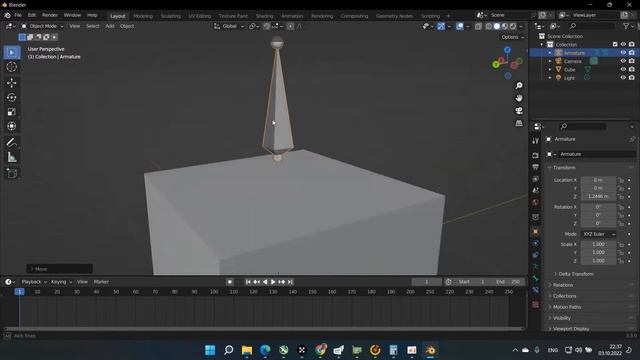The width and height of the screenshot is (640, 360).
Task: Exclude Collection from view layer checkbox
Action: [615, 44]
